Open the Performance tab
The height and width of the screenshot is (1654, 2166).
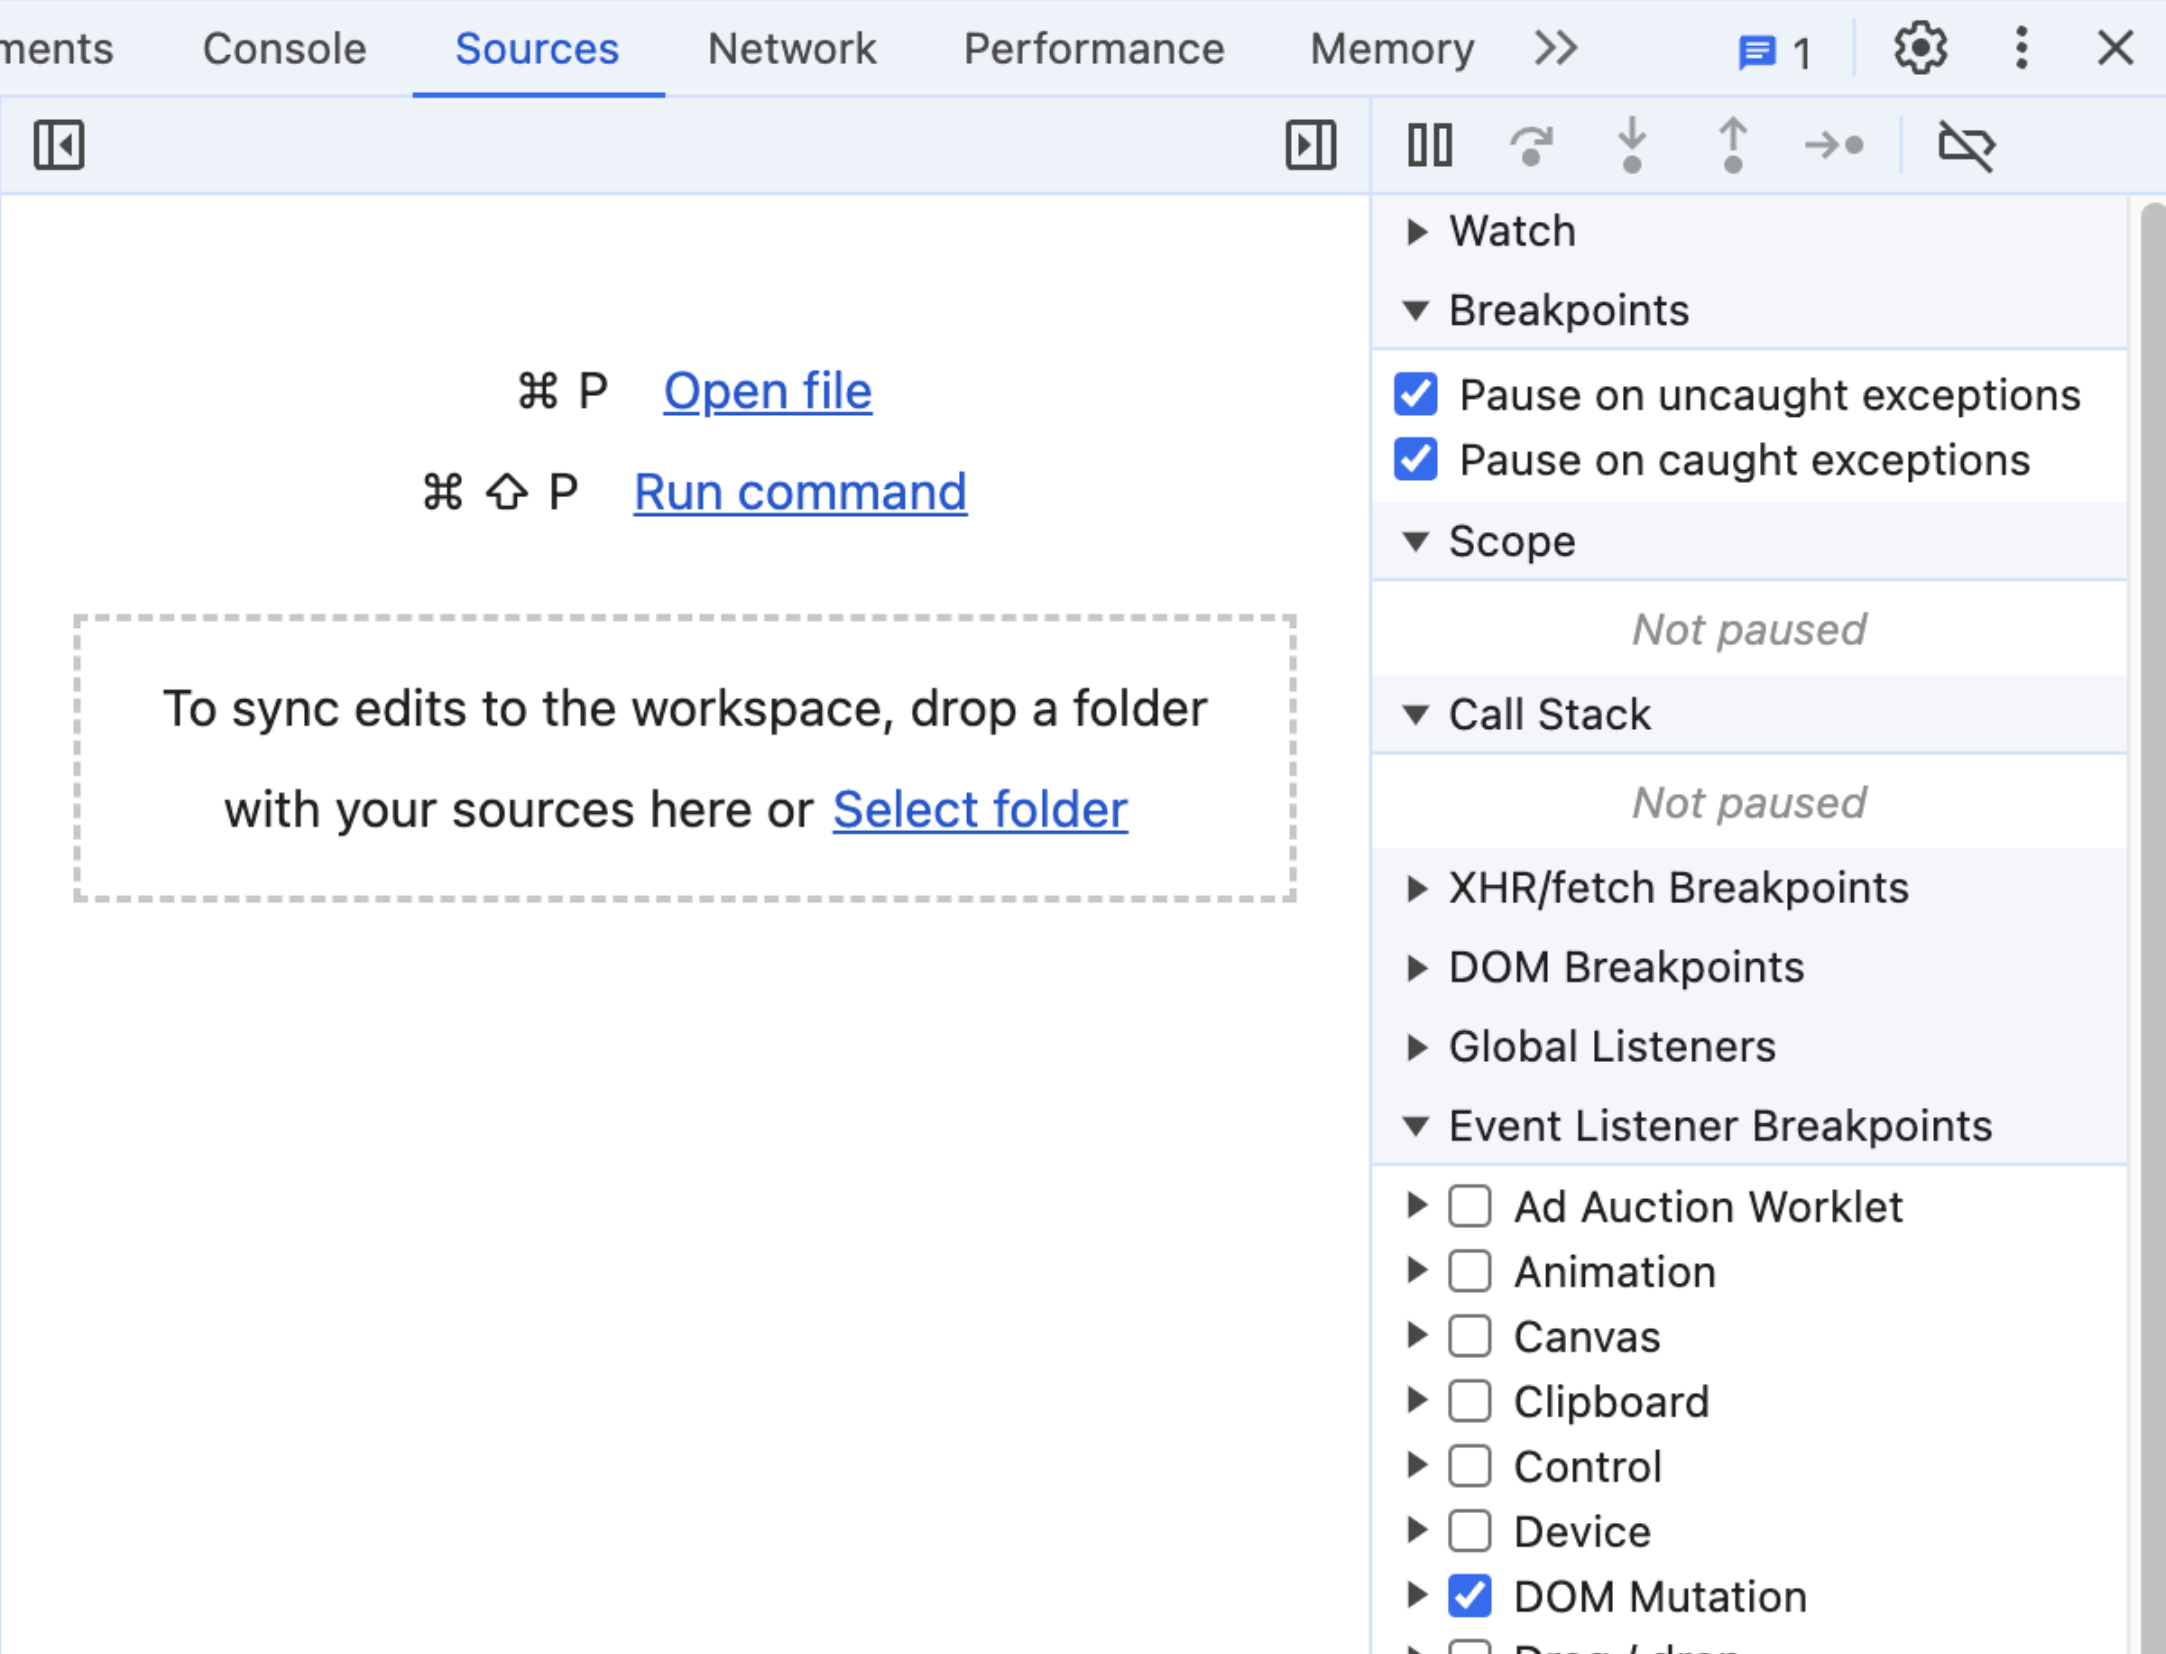[1093, 48]
